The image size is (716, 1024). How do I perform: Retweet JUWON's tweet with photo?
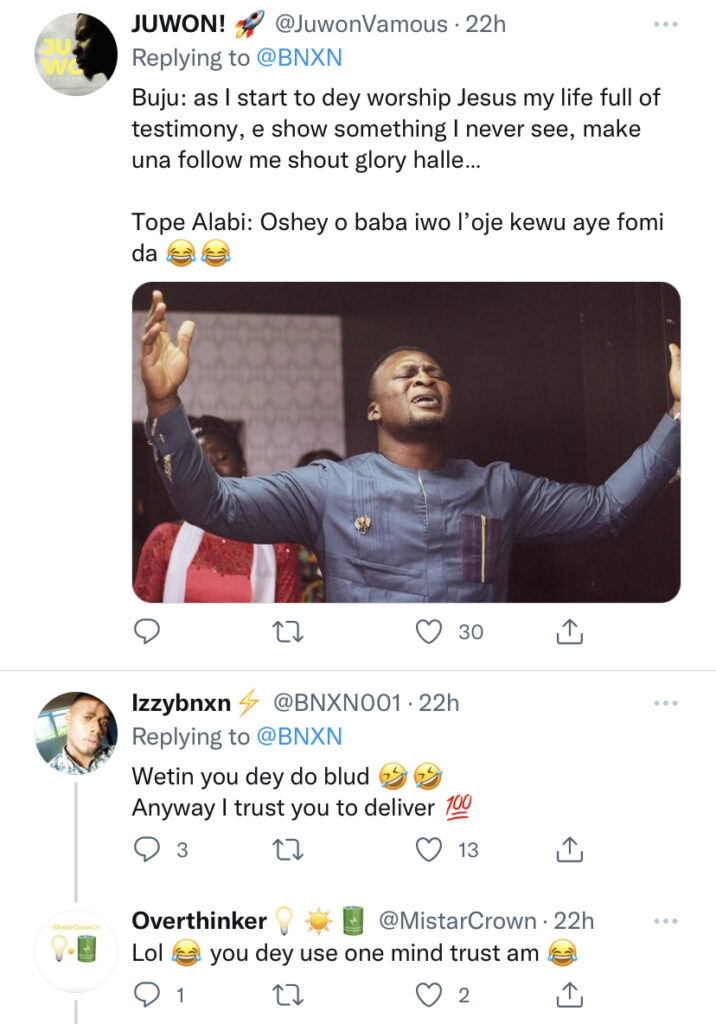click(289, 631)
